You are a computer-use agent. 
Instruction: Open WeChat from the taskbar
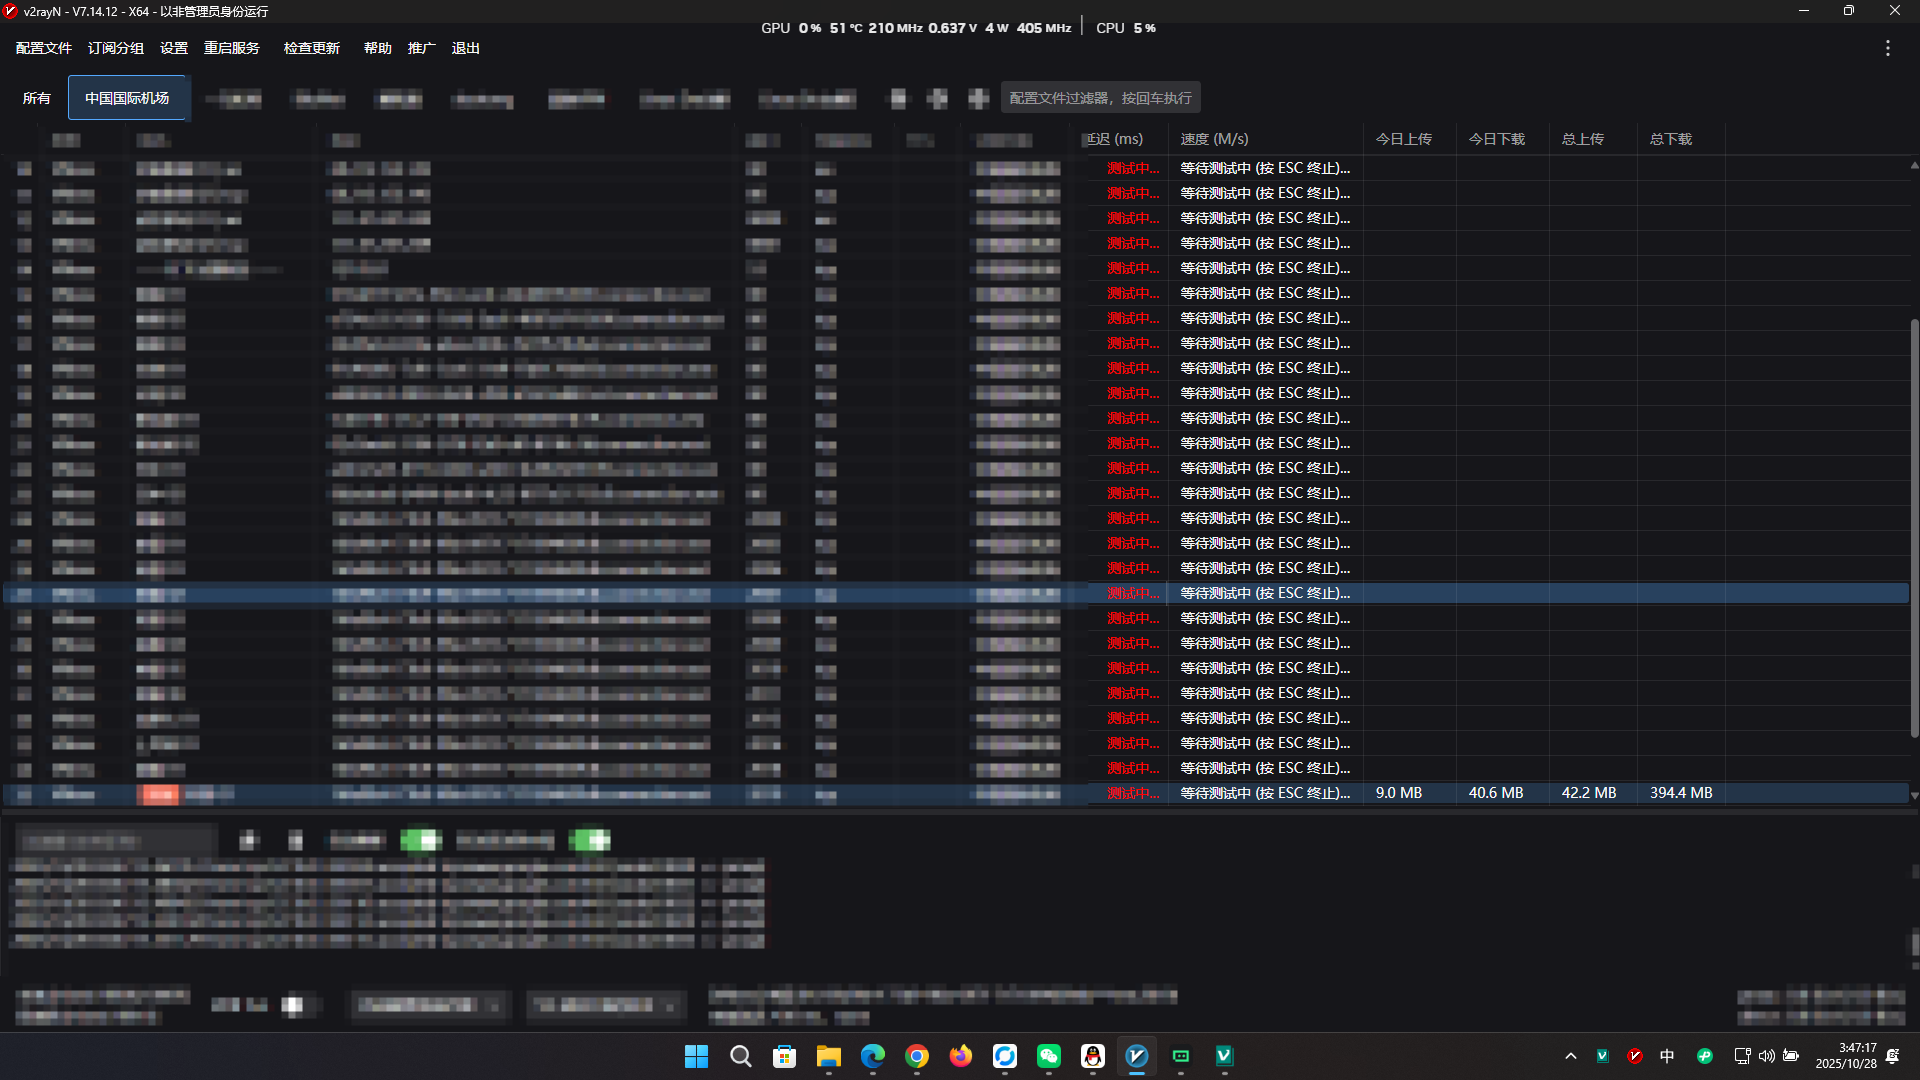click(x=1048, y=1056)
